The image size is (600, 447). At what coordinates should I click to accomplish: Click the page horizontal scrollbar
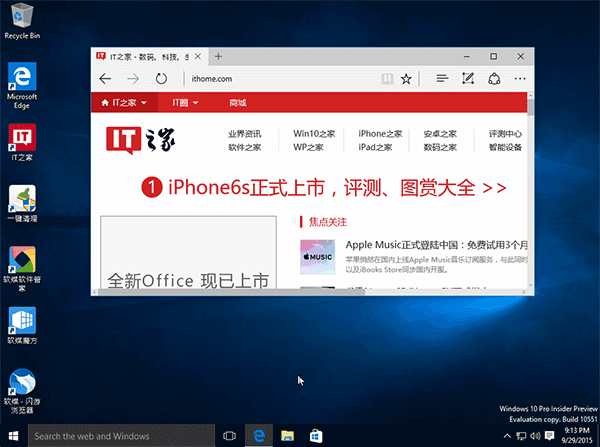(232, 292)
